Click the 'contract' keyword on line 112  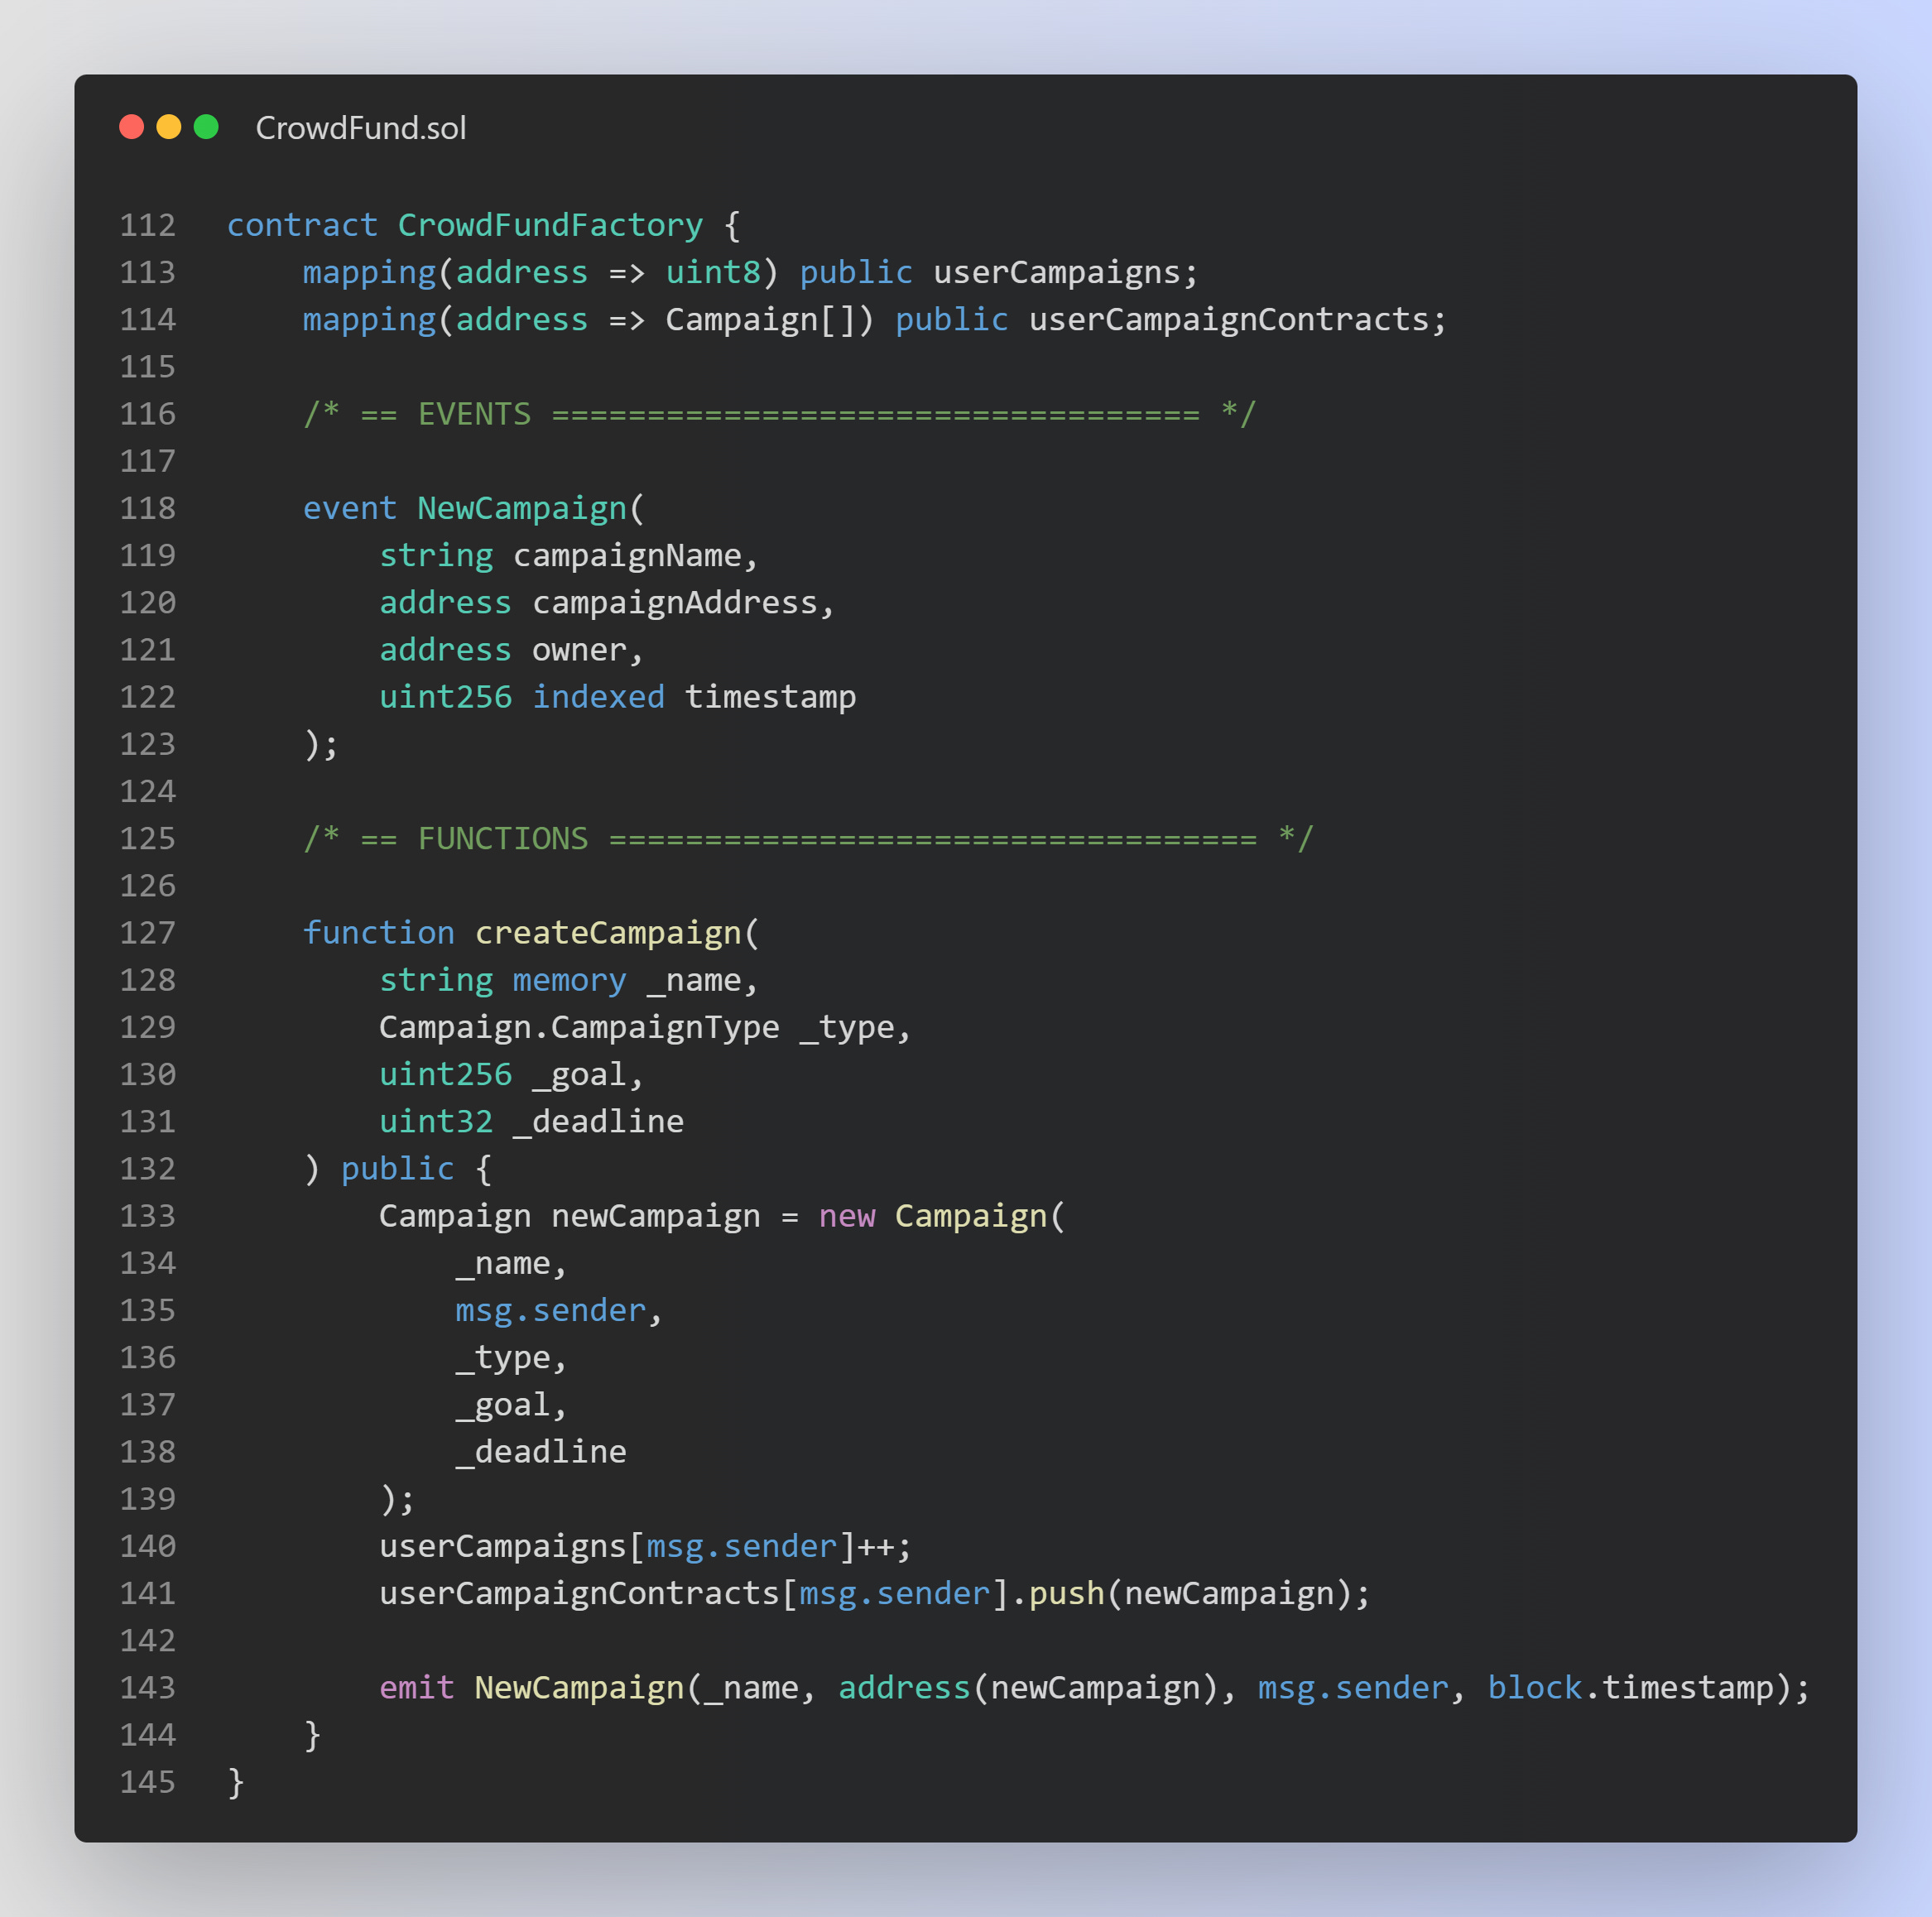(x=302, y=225)
